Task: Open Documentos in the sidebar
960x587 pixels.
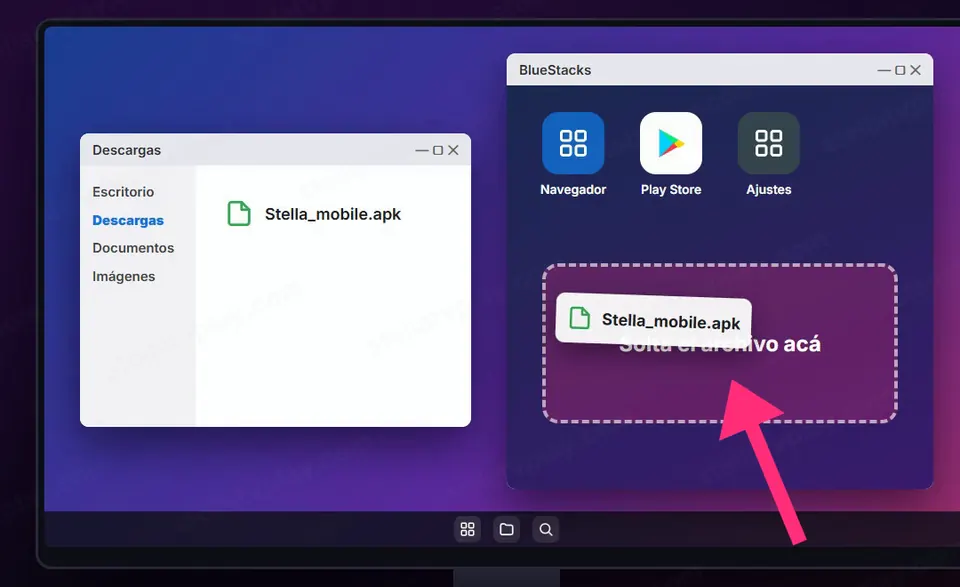Action: pyautogui.click(x=133, y=248)
